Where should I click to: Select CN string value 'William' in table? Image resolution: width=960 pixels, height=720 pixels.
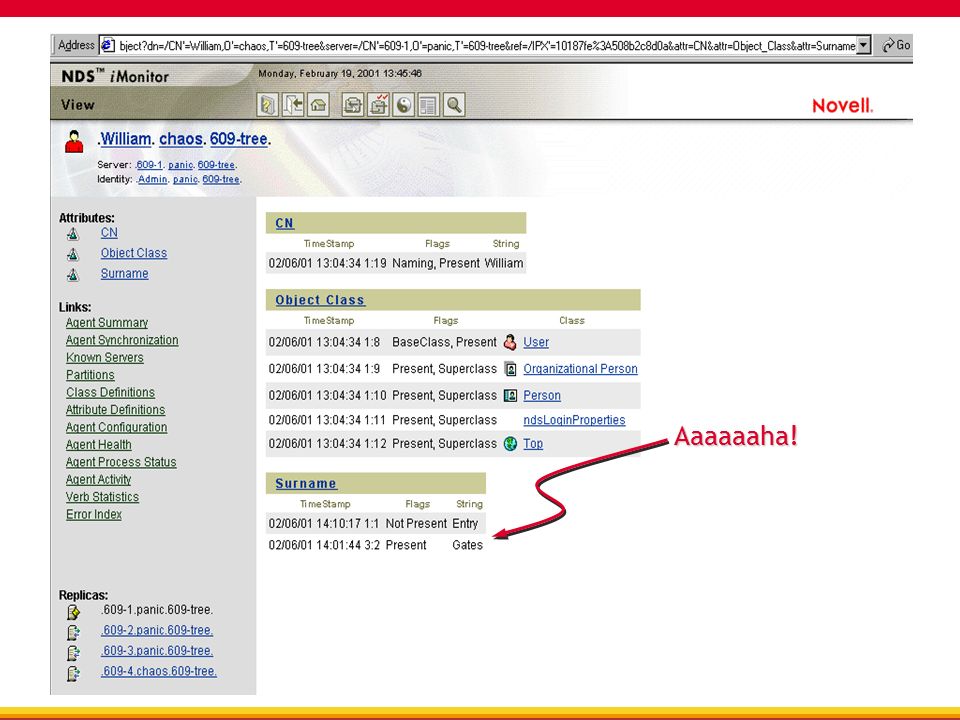(x=504, y=263)
